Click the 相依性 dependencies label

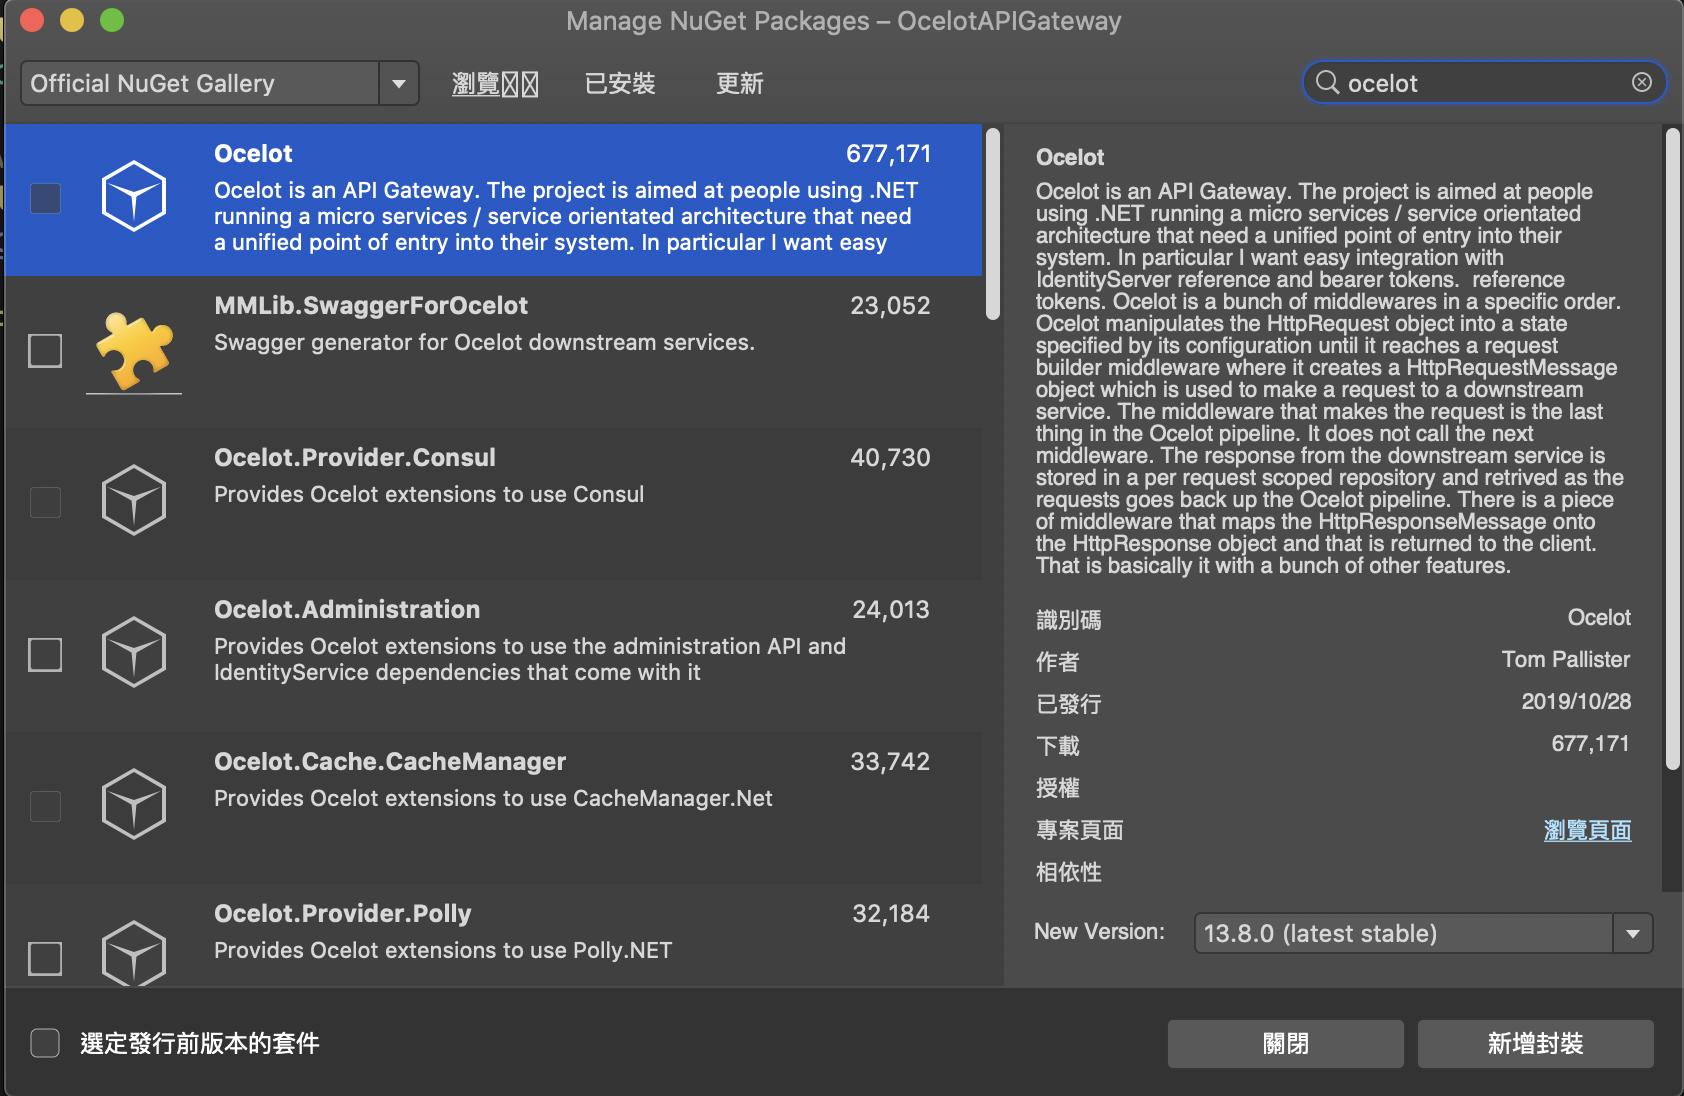coord(1069,872)
